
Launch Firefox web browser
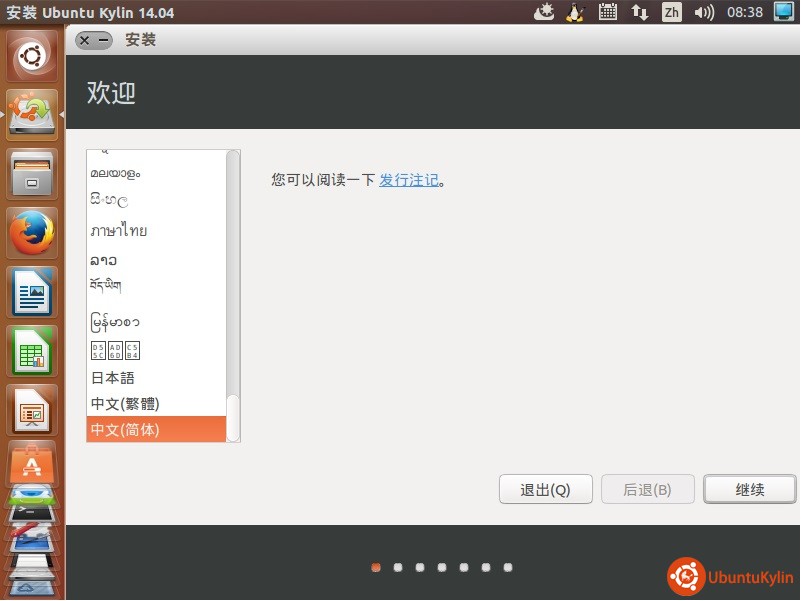[x=33, y=234]
